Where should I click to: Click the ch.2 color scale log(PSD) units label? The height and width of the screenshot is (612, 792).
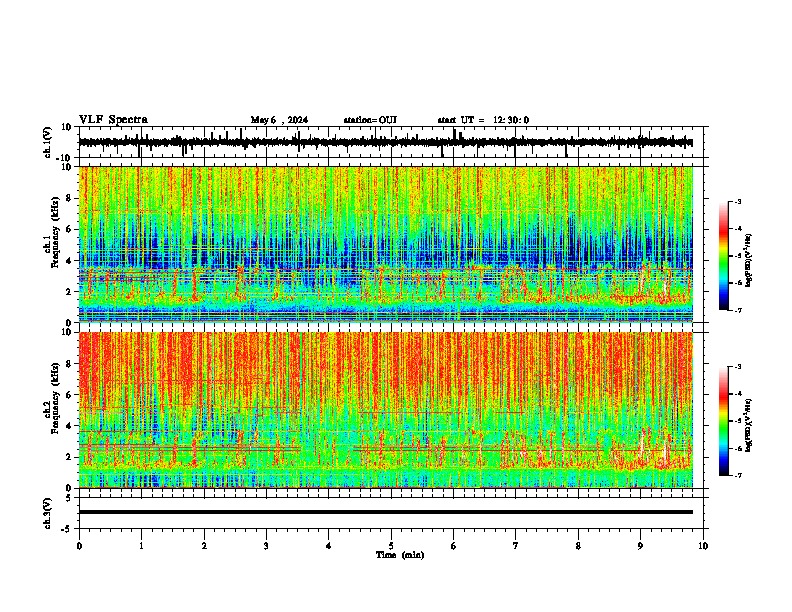[x=748, y=426]
